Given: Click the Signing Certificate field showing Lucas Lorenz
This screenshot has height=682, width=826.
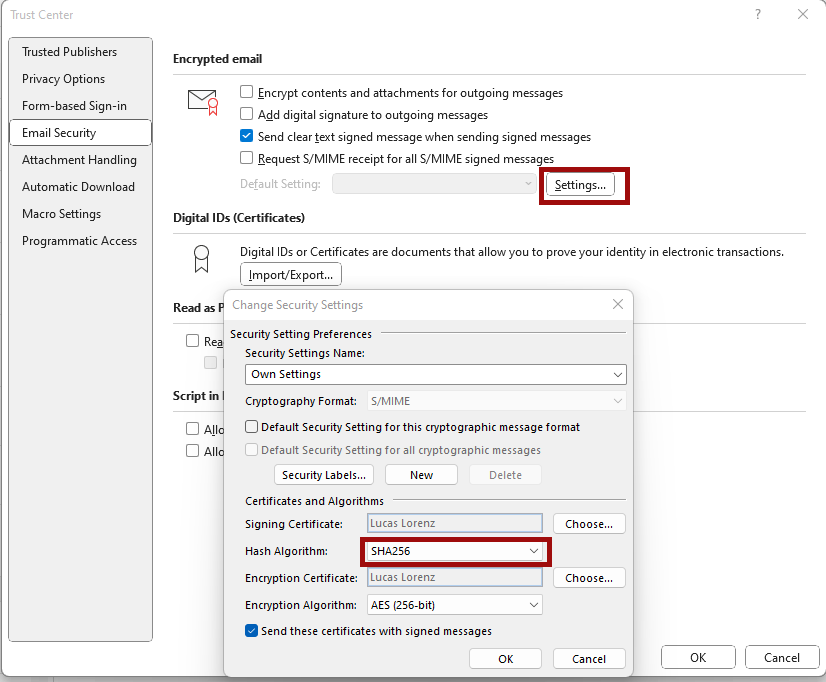Looking at the screenshot, I should [455, 523].
